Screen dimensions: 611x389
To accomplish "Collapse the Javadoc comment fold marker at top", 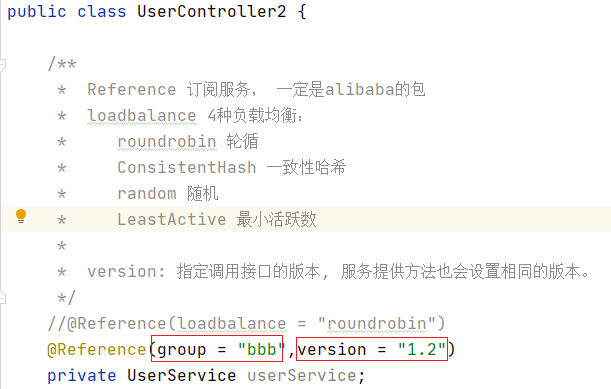I will point(2,65).
